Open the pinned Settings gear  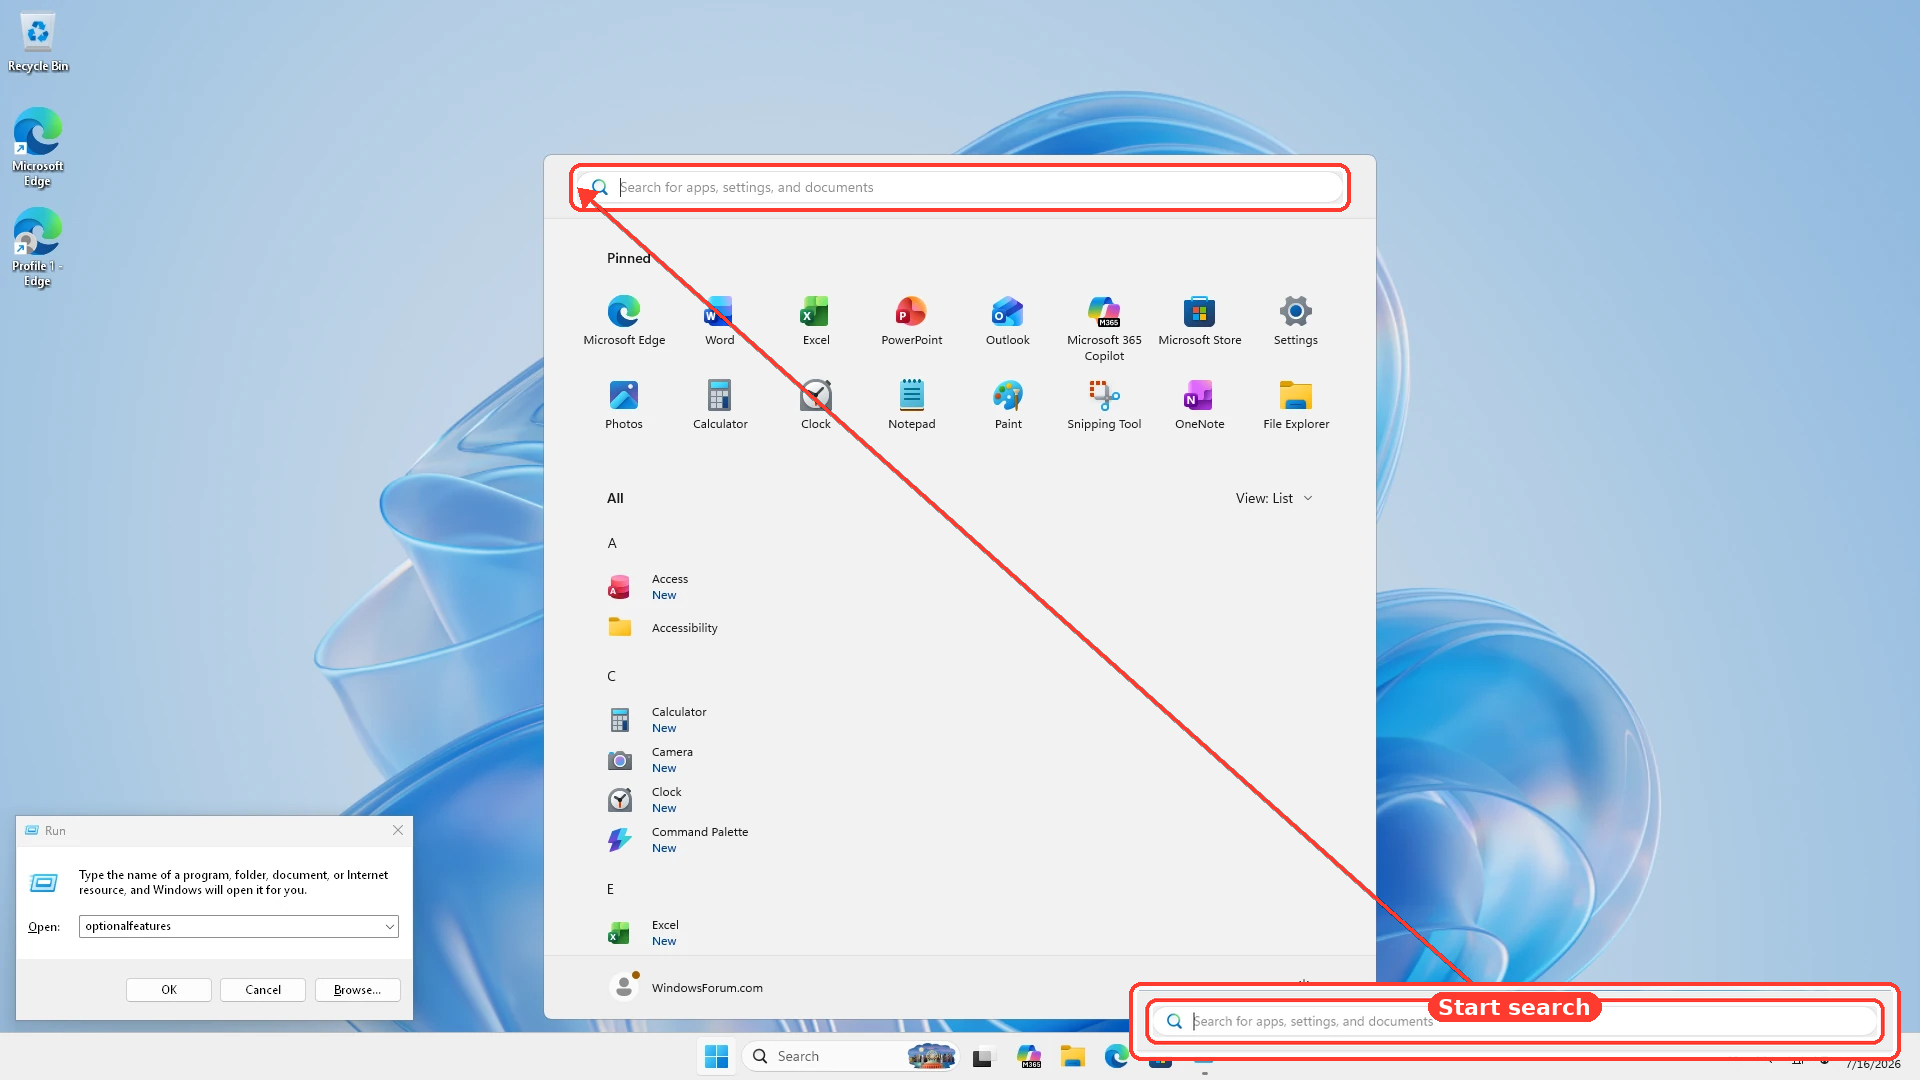pyautogui.click(x=1295, y=321)
